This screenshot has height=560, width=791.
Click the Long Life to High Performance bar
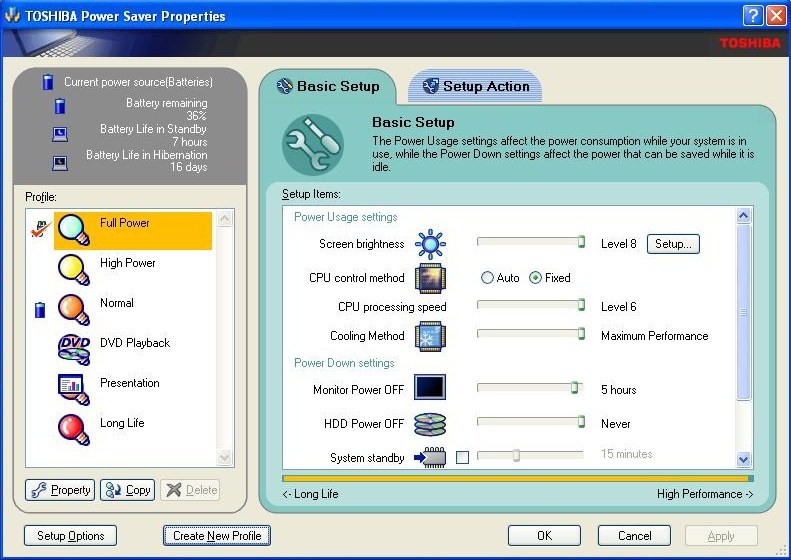tap(518, 478)
